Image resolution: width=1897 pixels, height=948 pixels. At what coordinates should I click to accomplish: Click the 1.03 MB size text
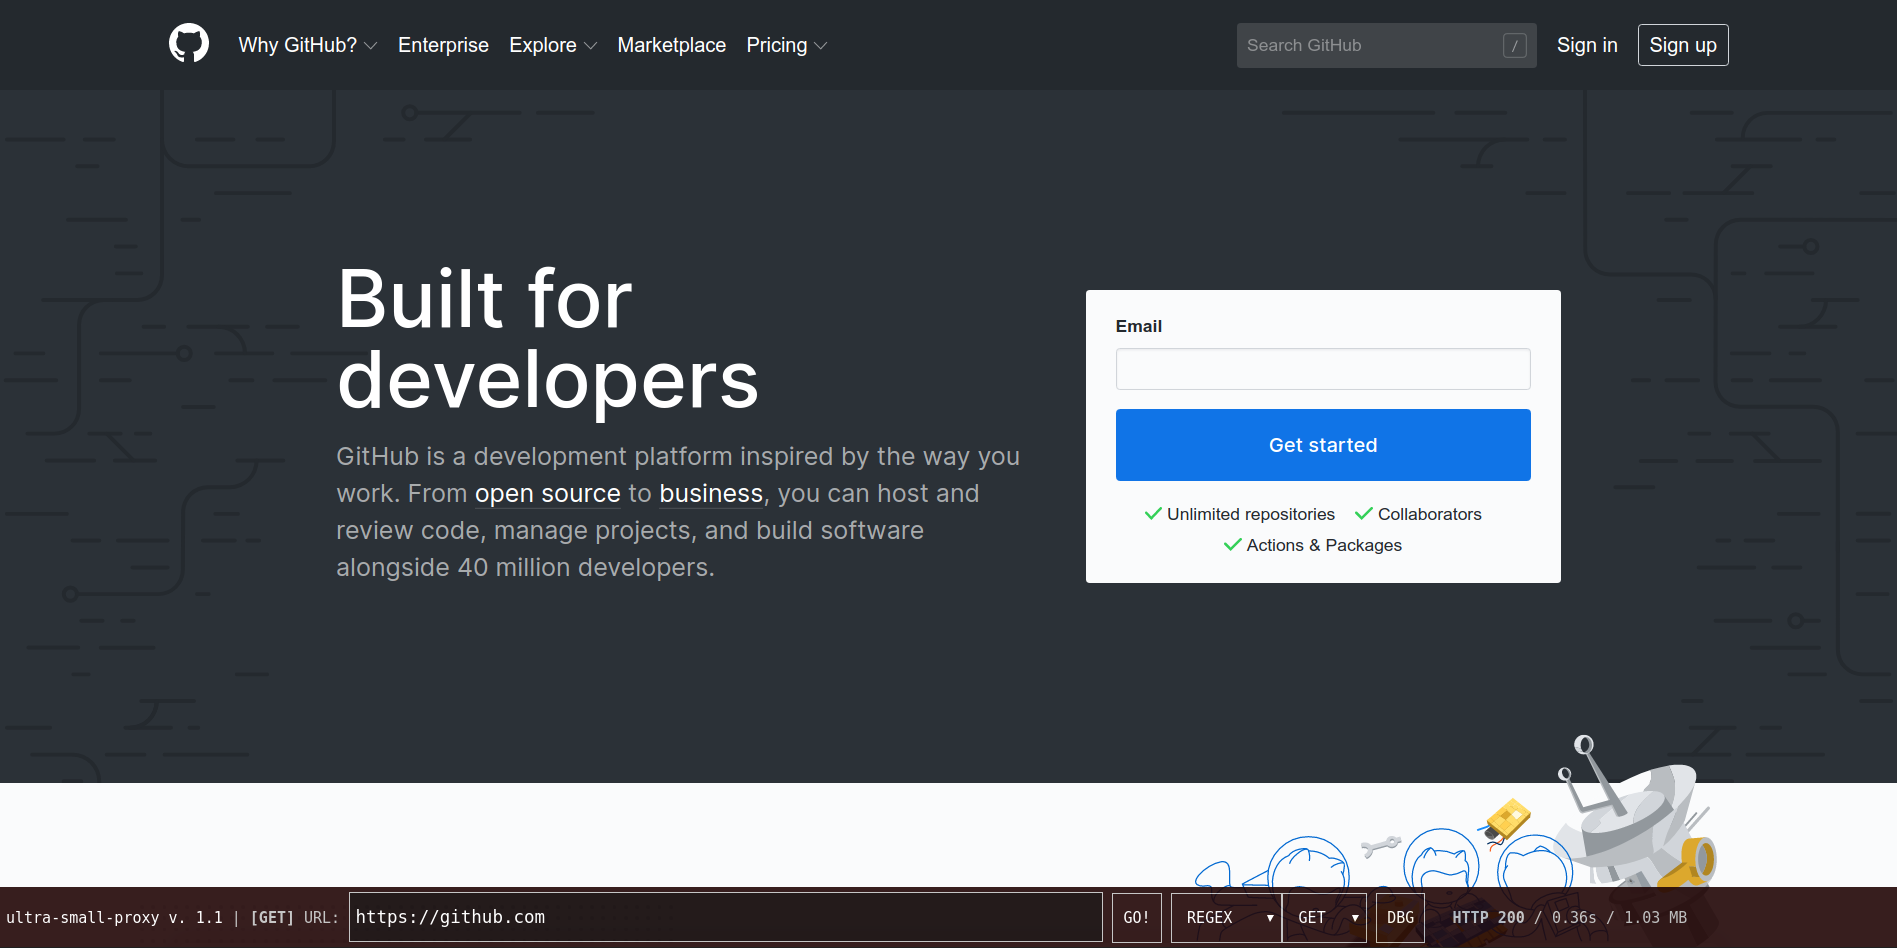pos(1655,917)
